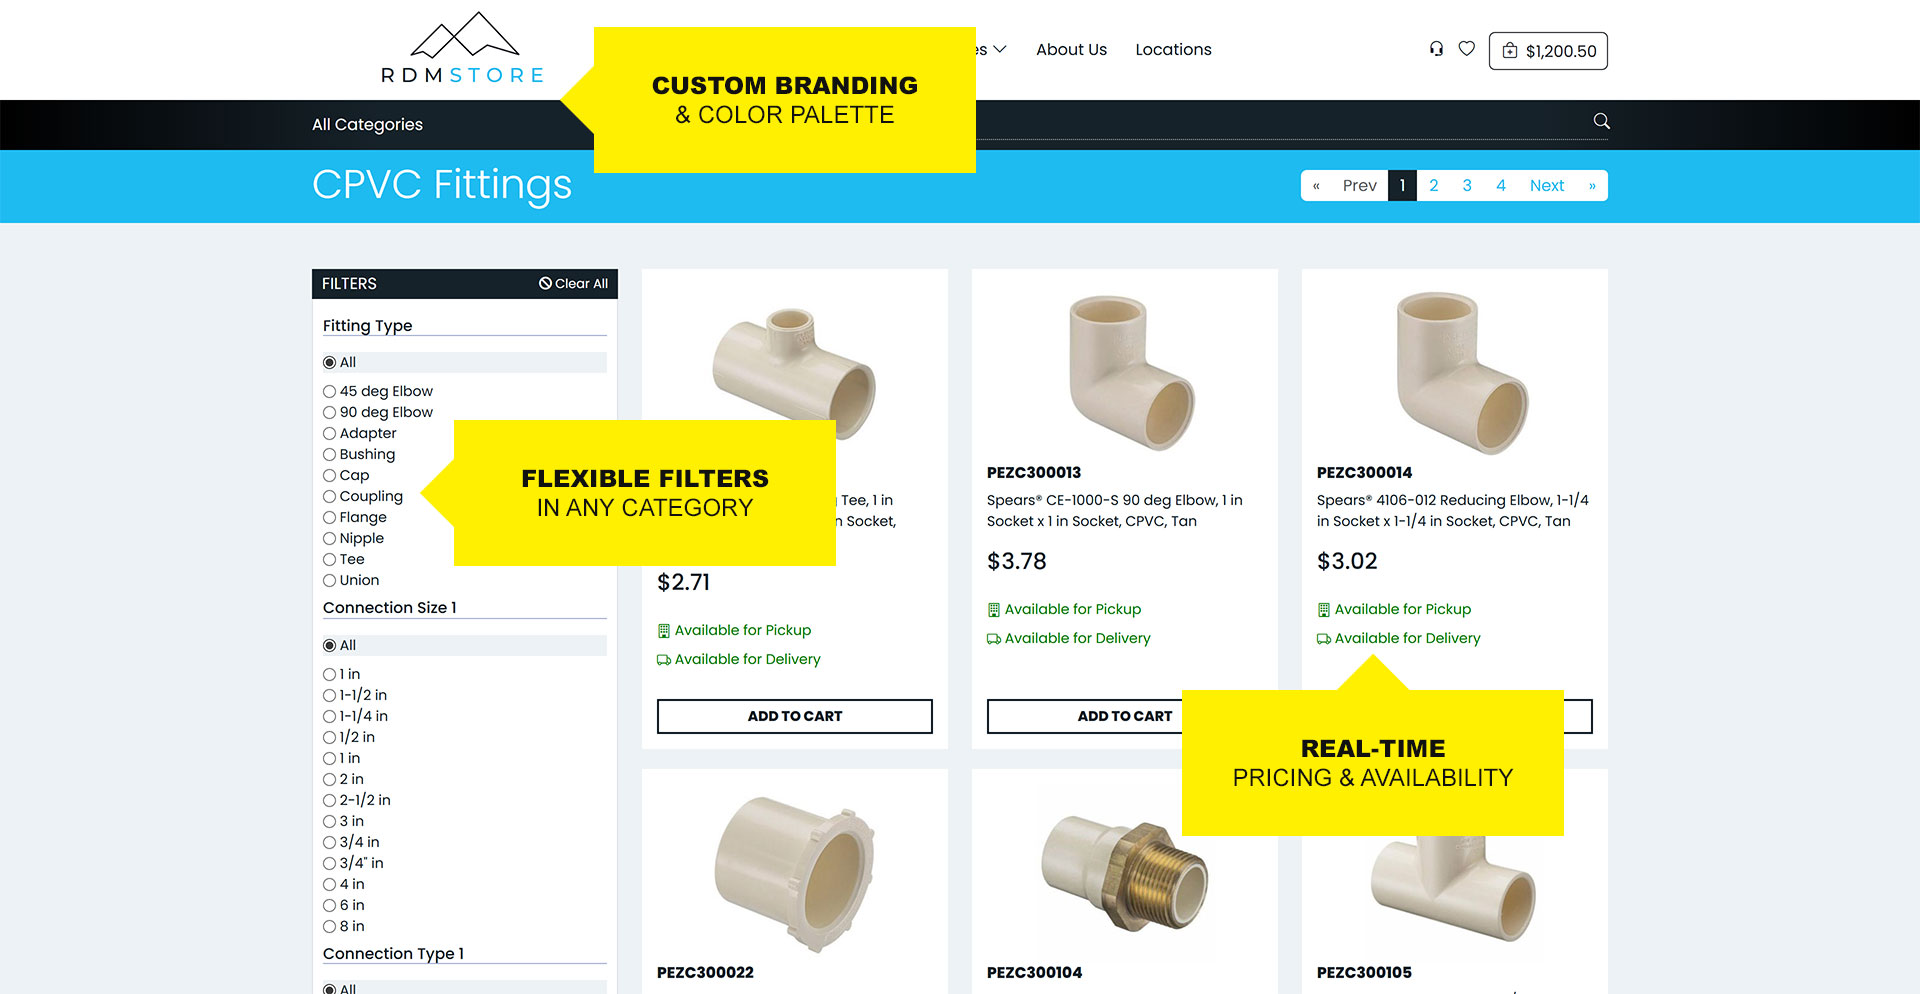Expand the header dropdown chevron menu
1920x994 pixels.
[x=999, y=49]
